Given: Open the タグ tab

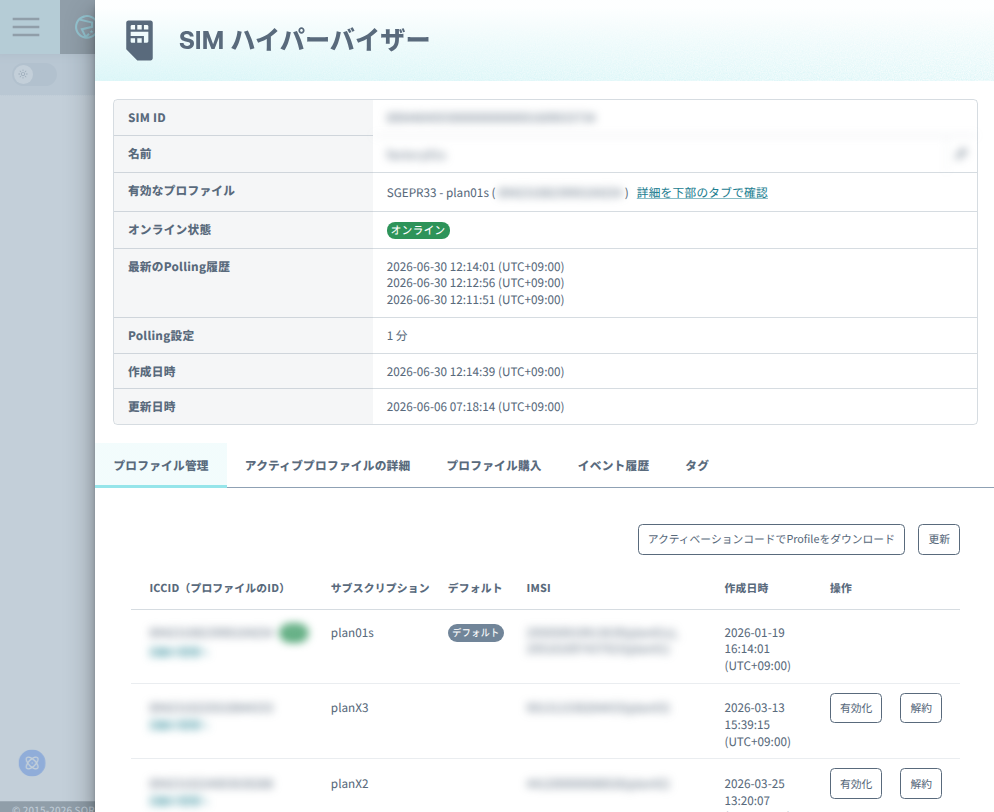Looking at the screenshot, I should coord(697,465).
